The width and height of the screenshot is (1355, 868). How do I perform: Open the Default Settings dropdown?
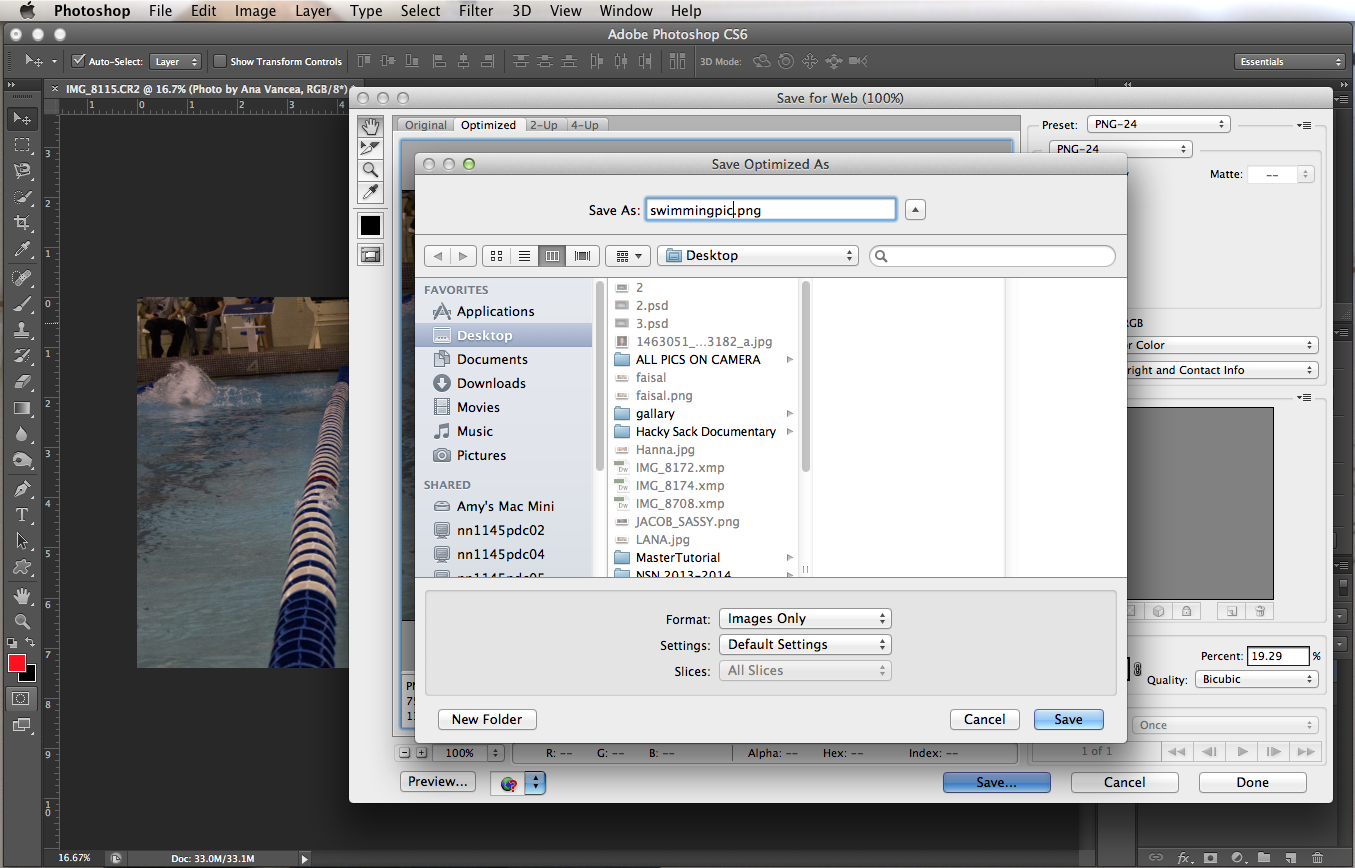[805, 645]
